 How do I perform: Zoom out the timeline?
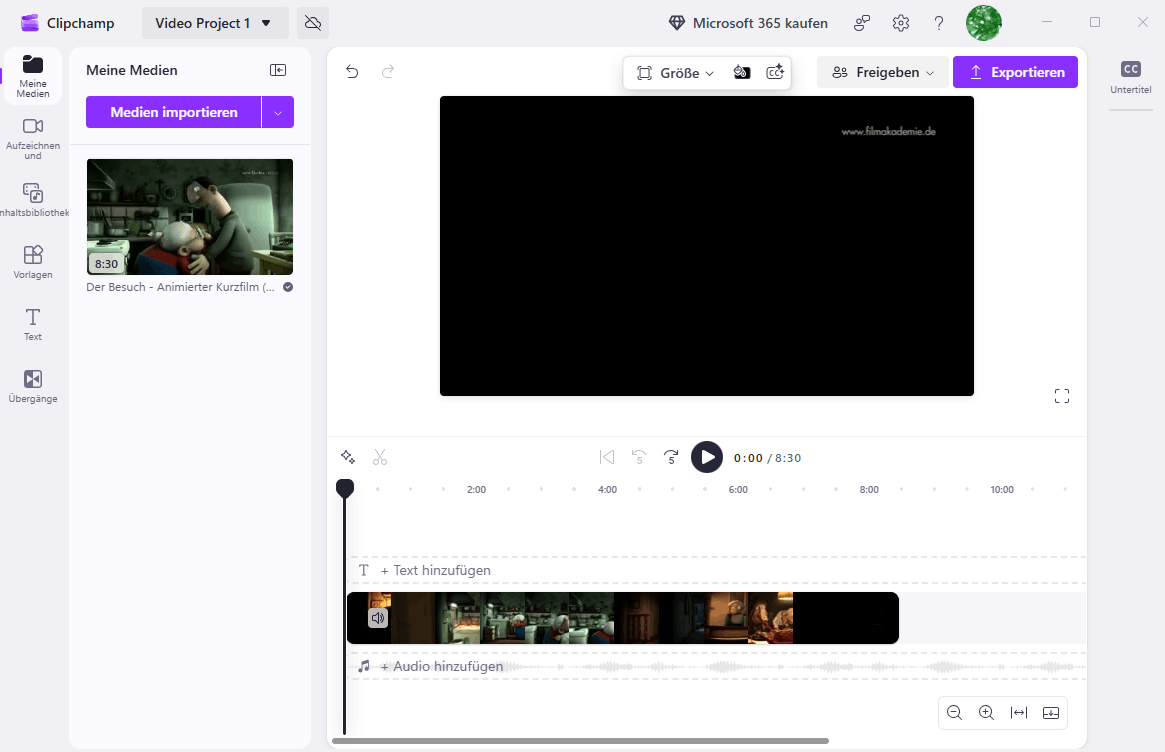coord(954,713)
